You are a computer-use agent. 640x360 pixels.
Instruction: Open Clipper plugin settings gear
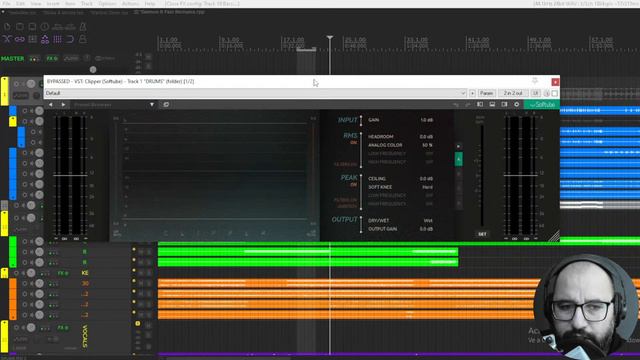click(x=517, y=104)
